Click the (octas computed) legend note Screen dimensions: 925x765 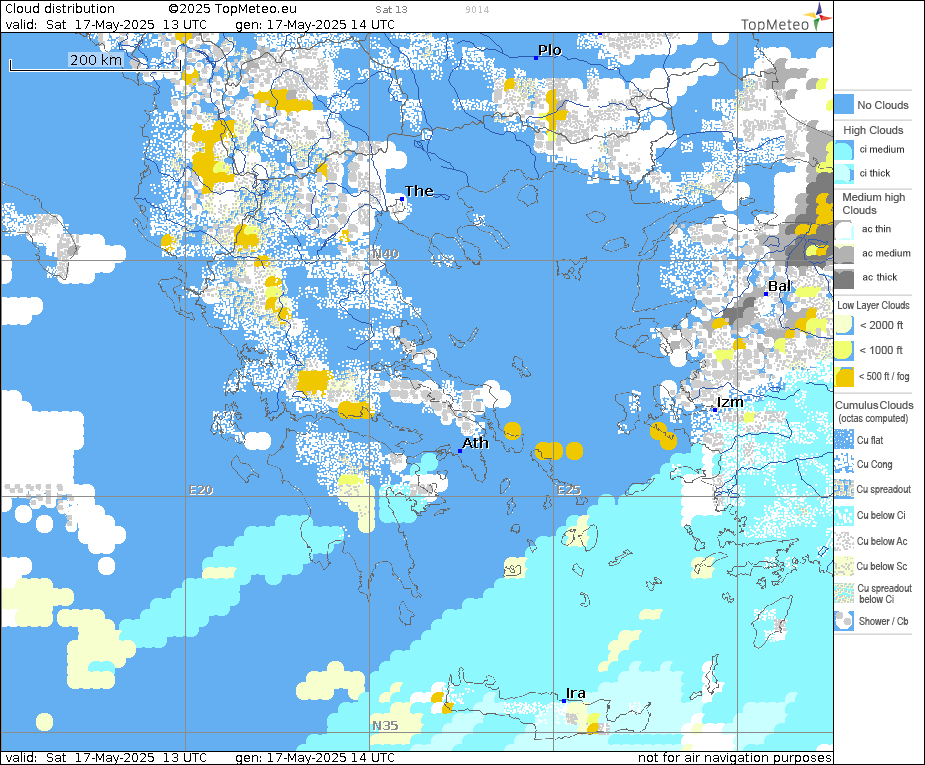click(x=873, y=418)
